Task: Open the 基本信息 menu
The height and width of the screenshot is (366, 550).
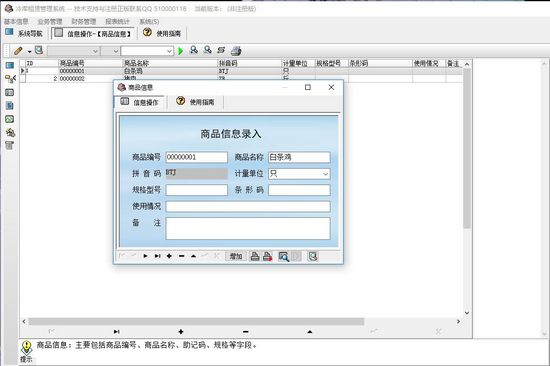Action: point(16,21)
